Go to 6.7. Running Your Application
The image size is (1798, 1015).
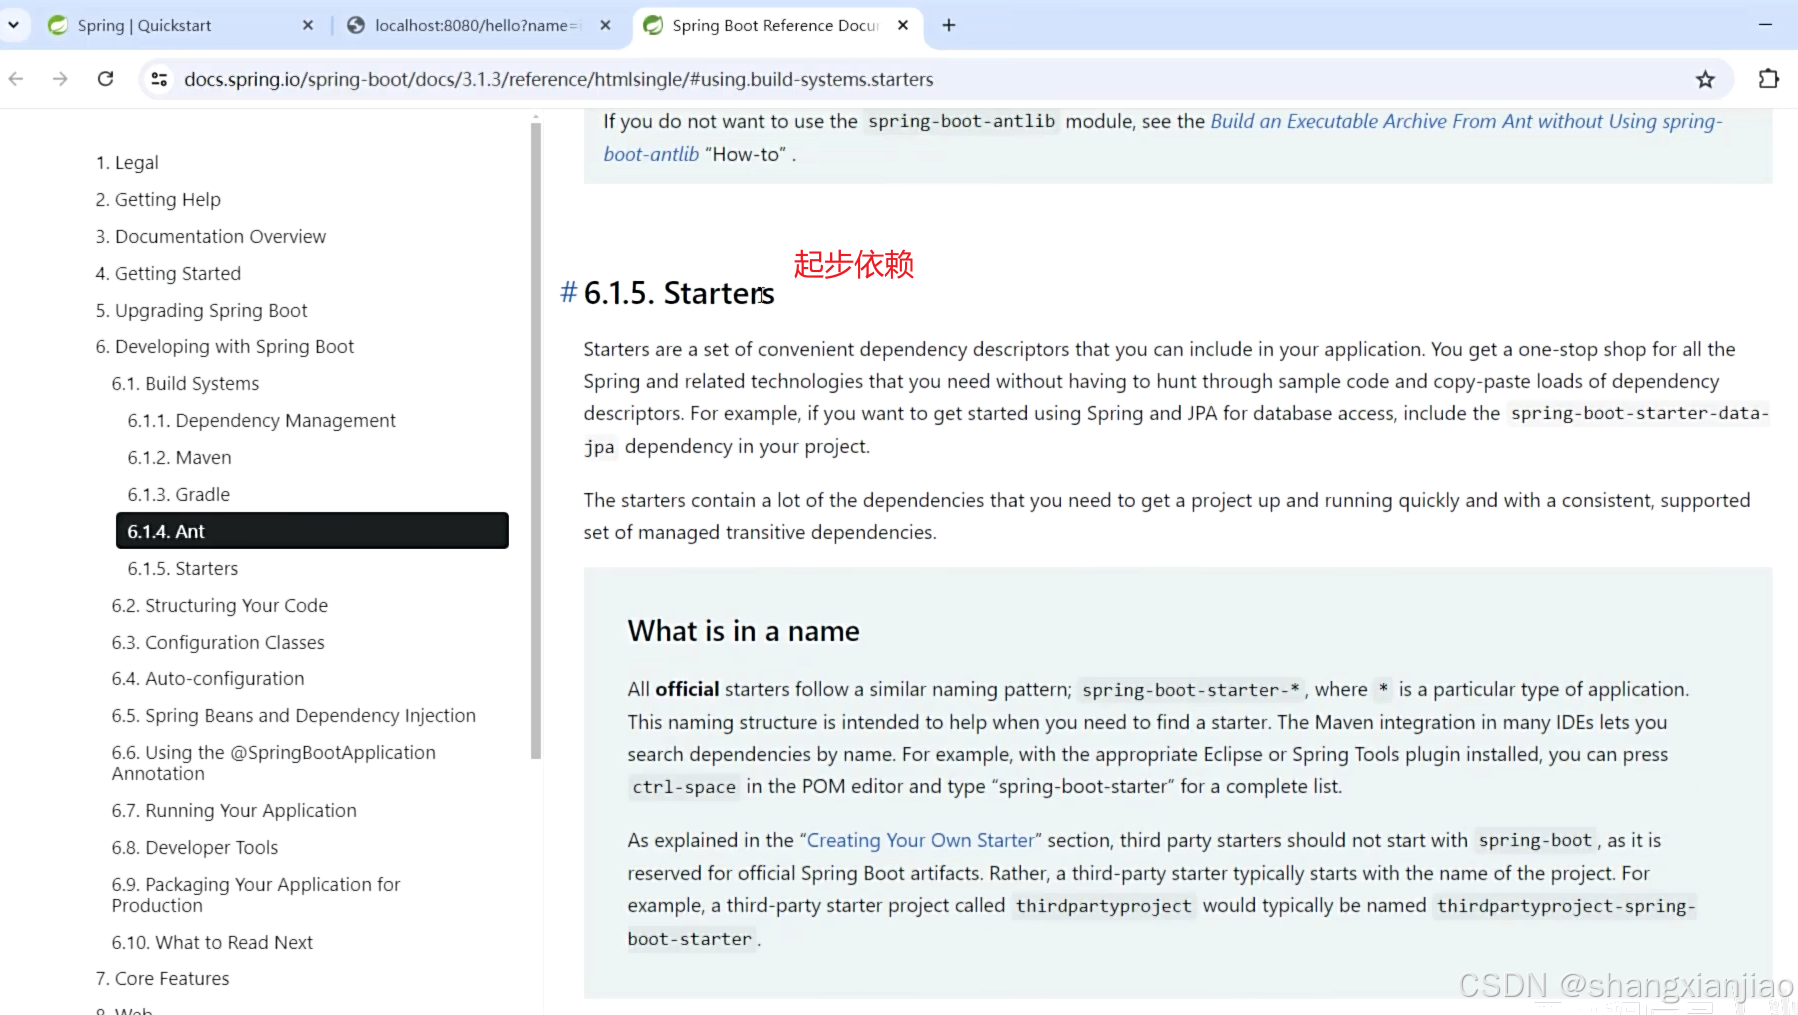(x=234, y=810)
